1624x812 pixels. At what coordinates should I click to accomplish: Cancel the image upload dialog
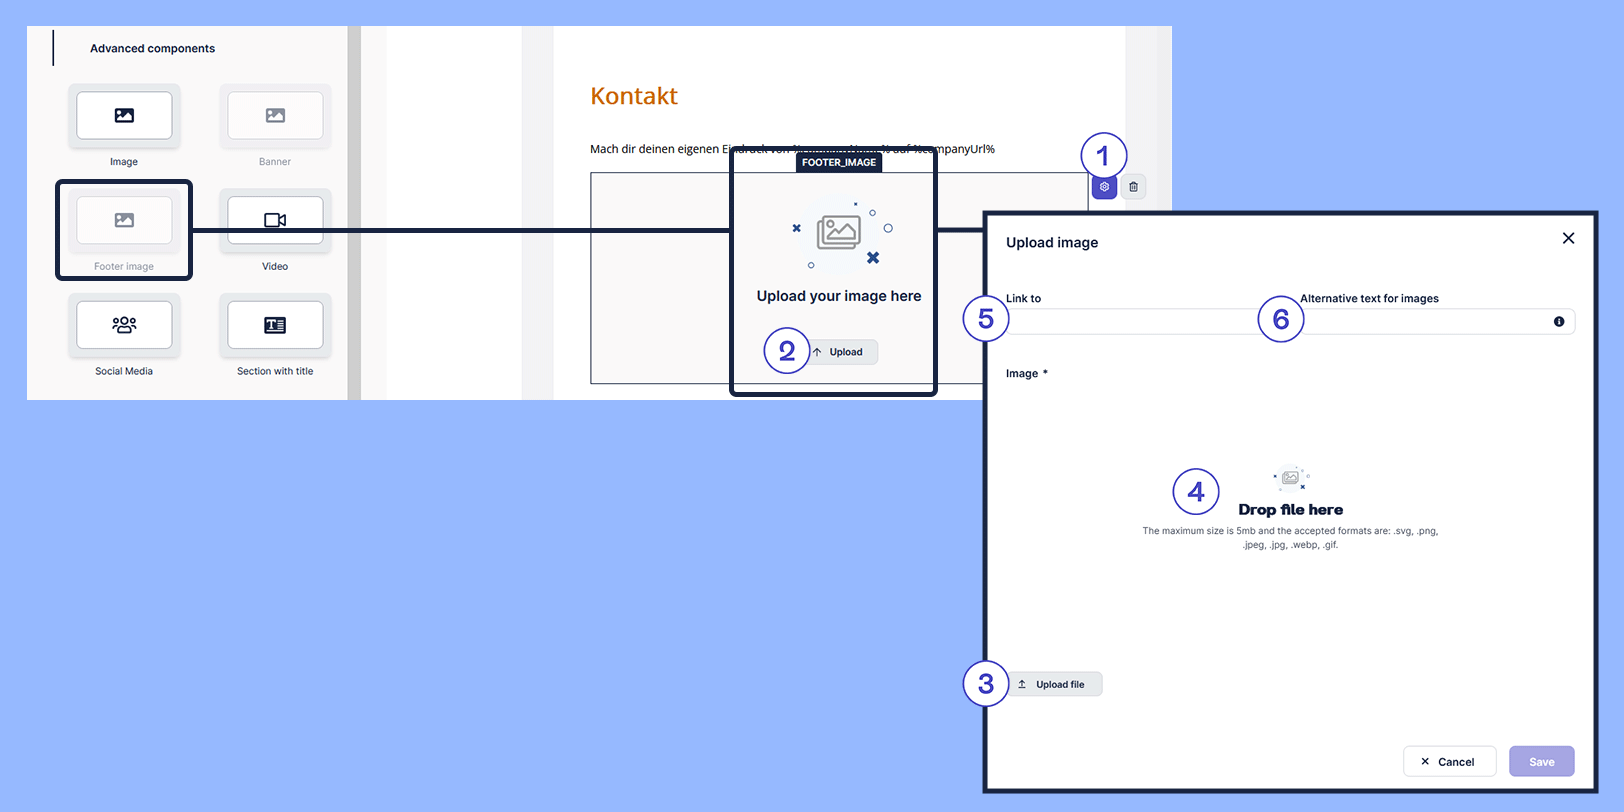tap(1449, 761)
